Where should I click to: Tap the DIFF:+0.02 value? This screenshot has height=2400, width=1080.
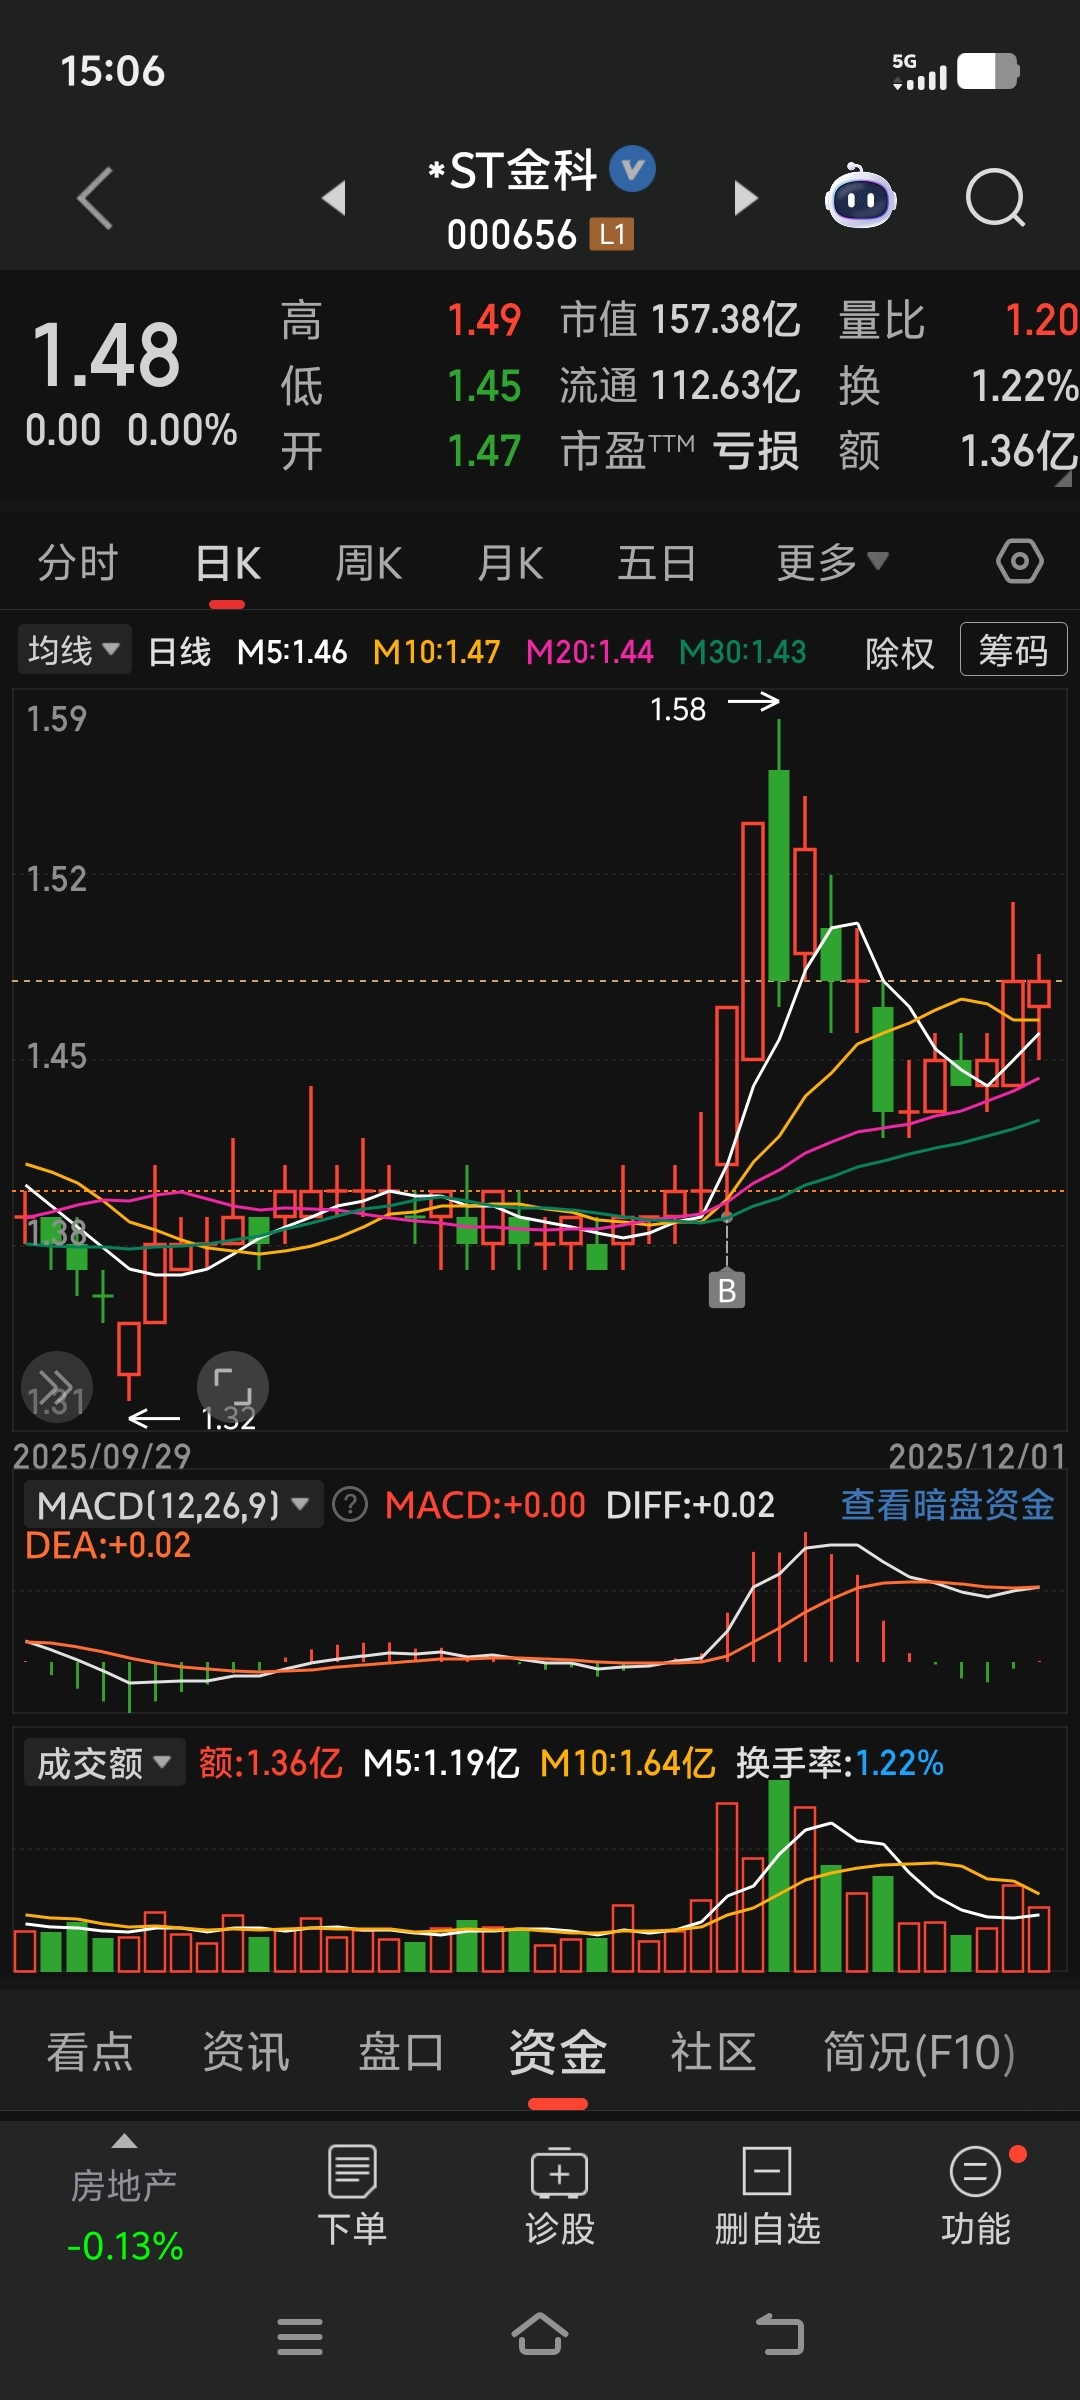tap(690, 1505)
